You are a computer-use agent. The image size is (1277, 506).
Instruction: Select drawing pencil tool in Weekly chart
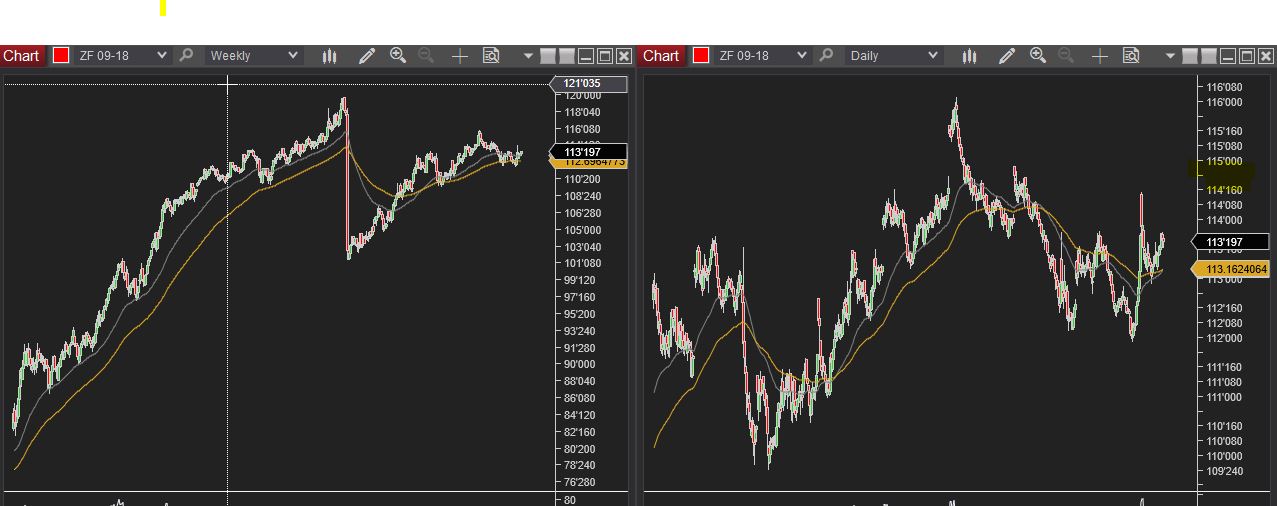pos(367,56)
